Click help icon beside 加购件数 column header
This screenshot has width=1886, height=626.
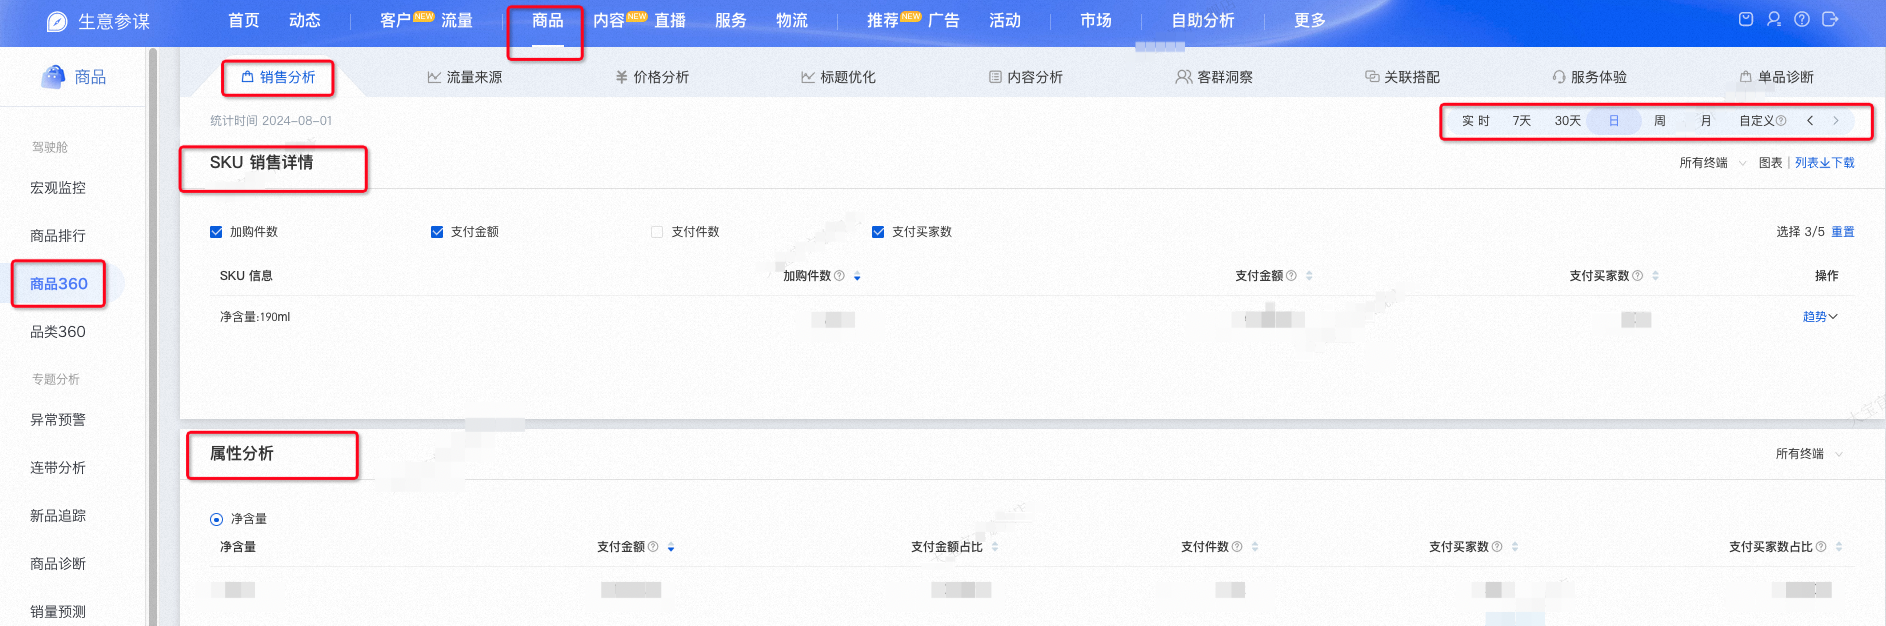[839, 276]
